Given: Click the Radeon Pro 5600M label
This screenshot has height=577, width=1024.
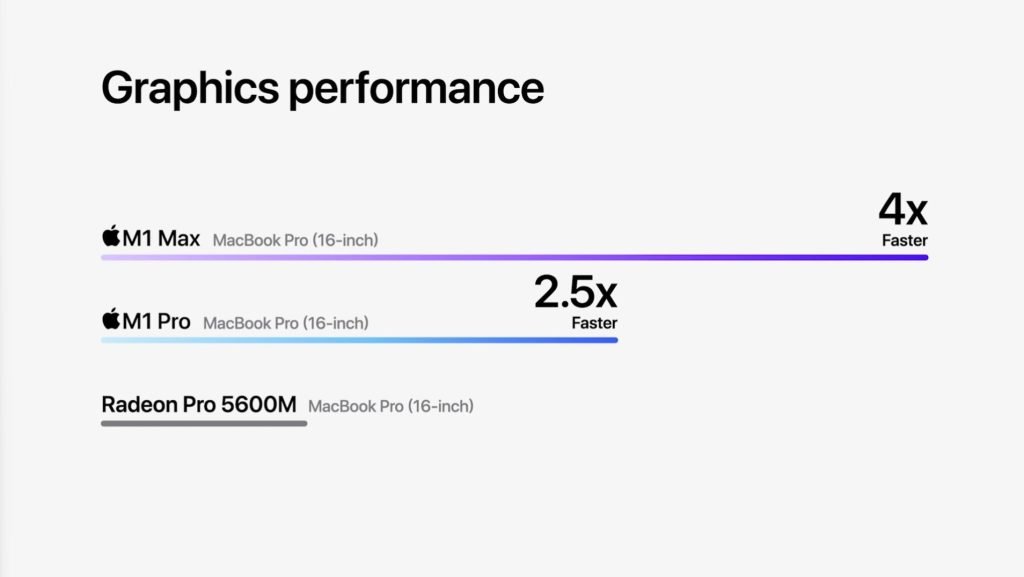Looking at the screenshot, I should coord(199,404).
